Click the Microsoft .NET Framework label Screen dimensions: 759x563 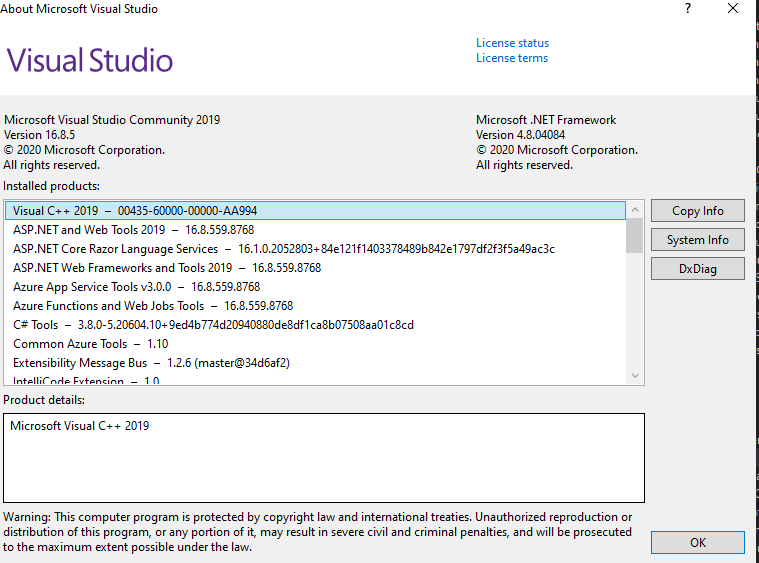pyautogui.click(x=546, y=120)
